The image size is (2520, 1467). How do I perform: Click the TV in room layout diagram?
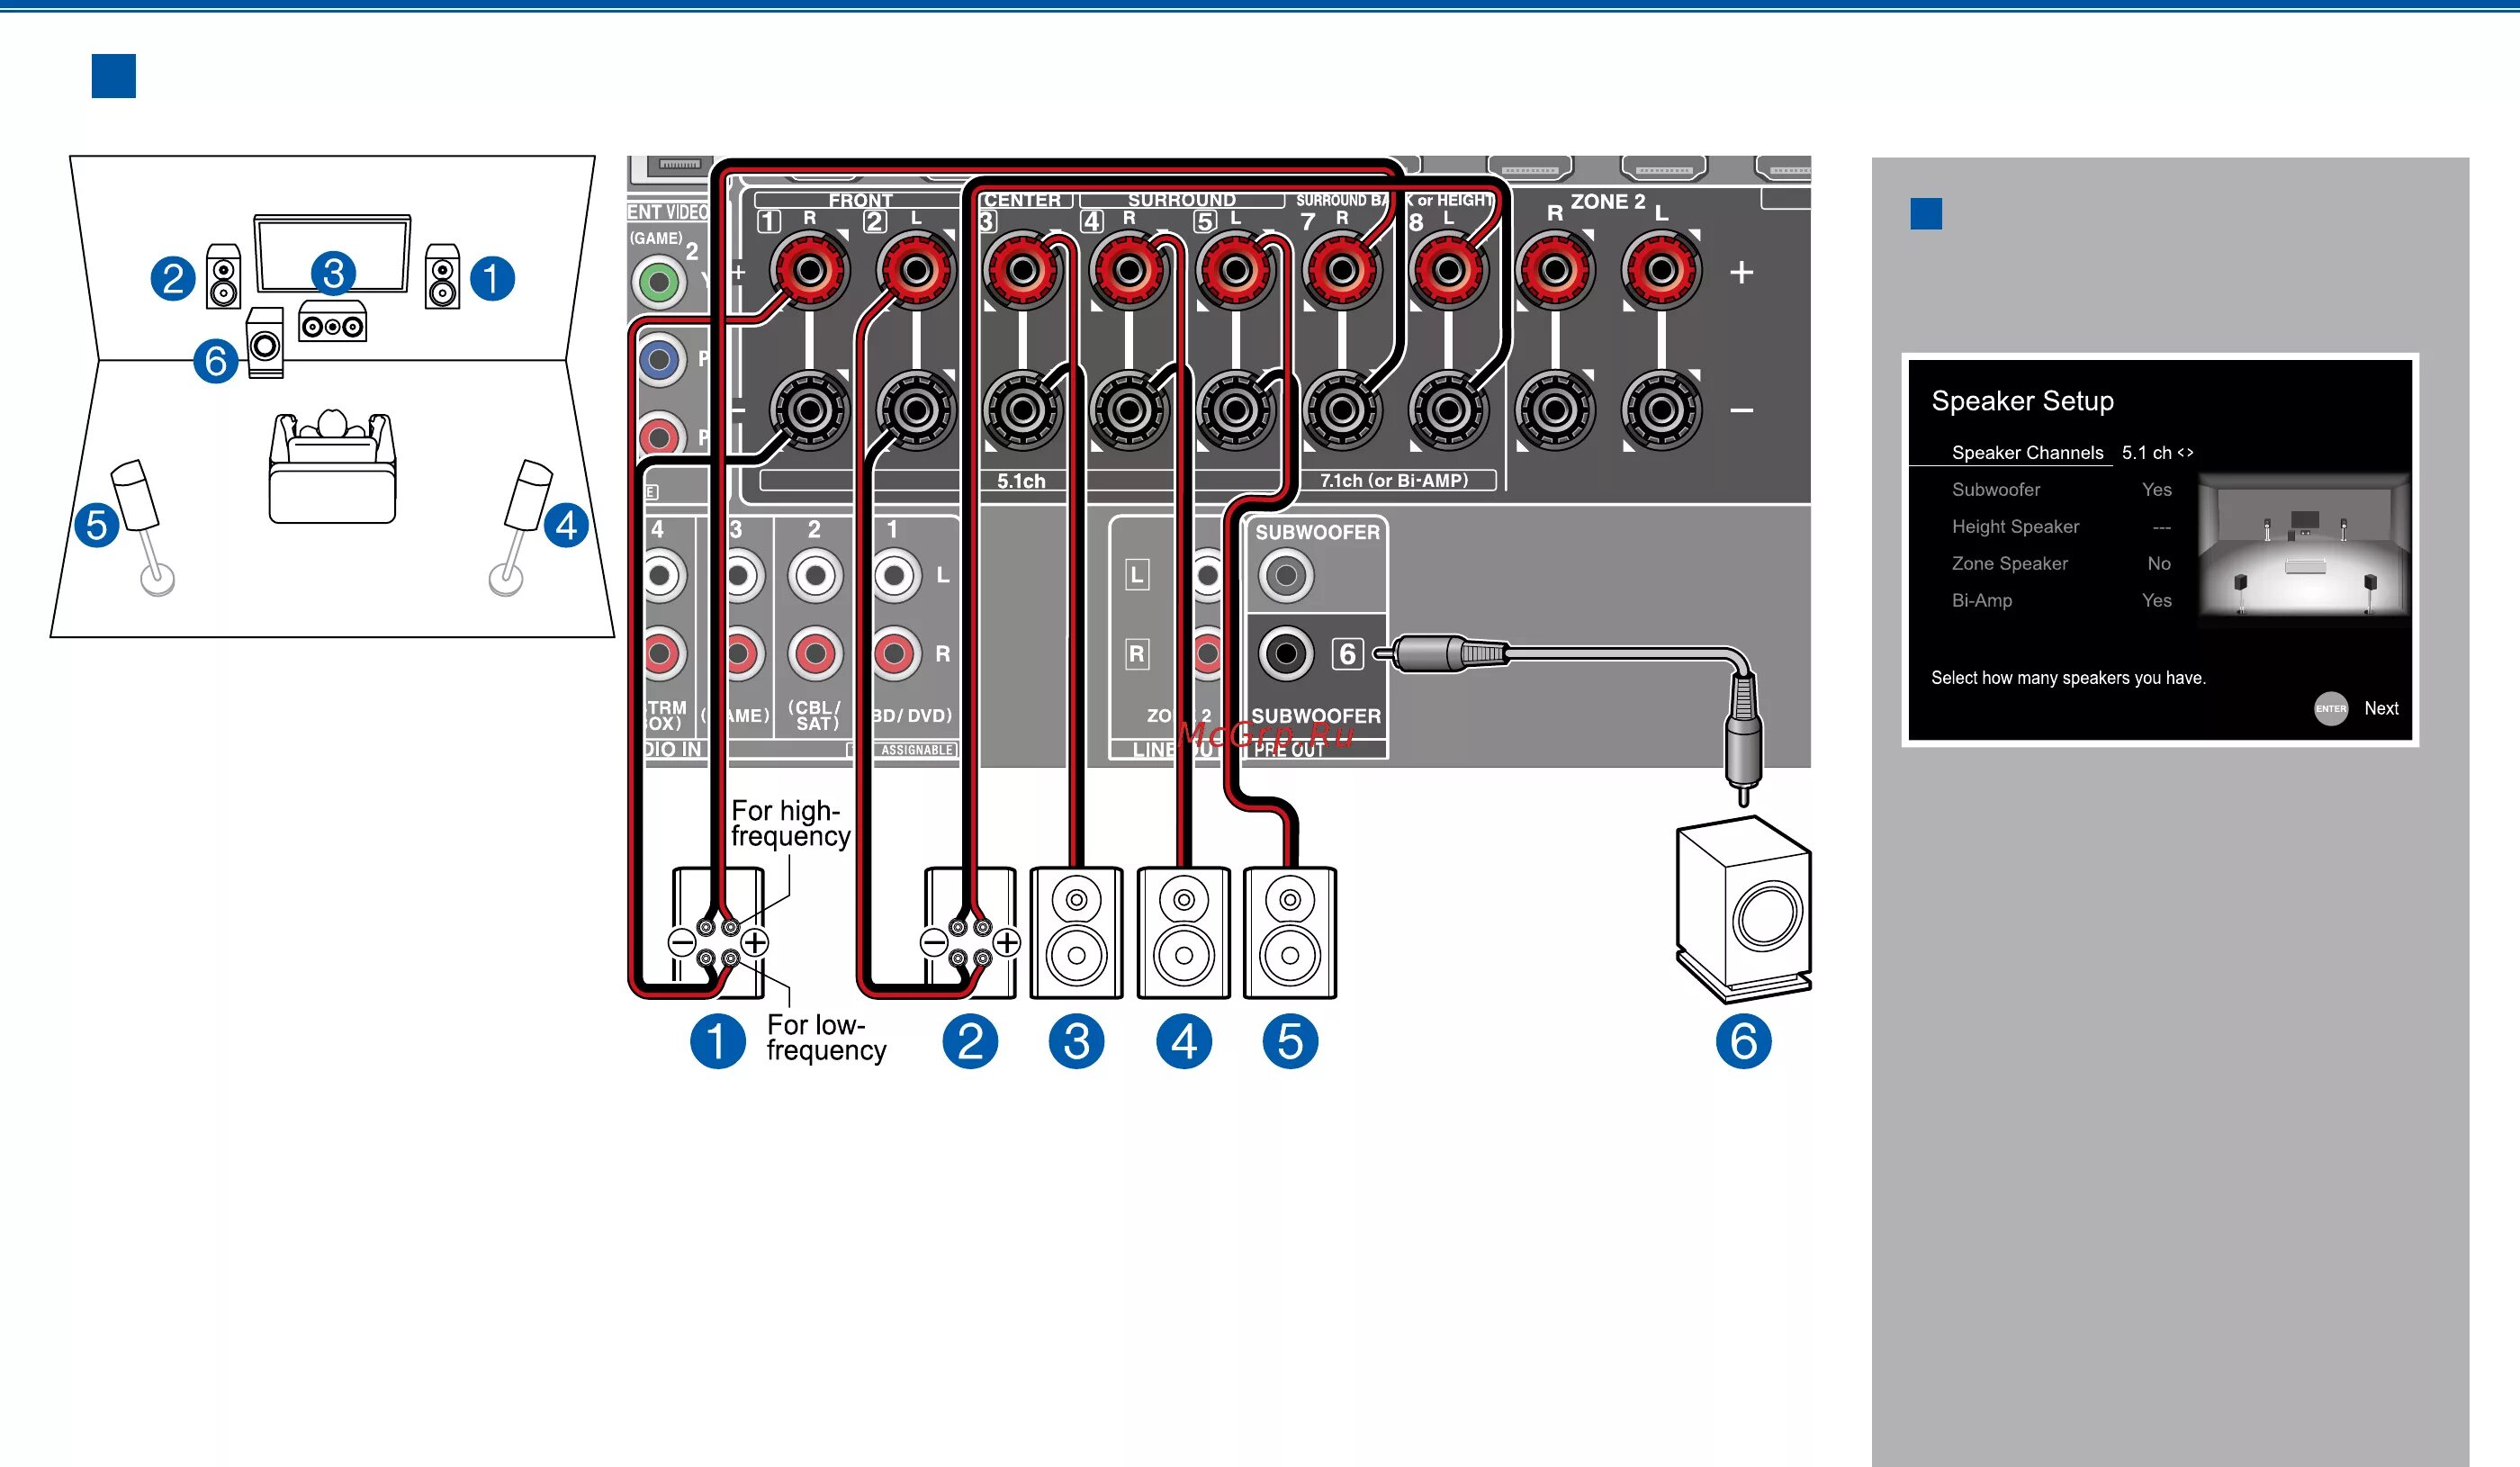click(x=332, y=253)
